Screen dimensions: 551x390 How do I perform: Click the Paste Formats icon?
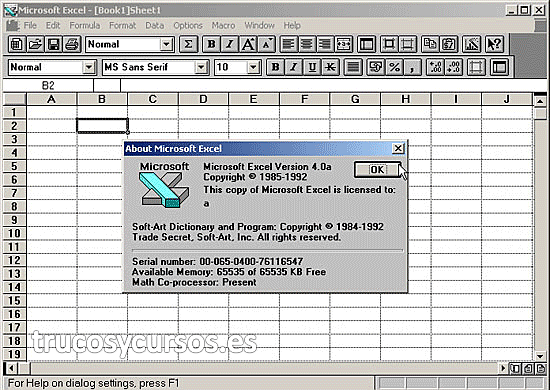(449, 44)
